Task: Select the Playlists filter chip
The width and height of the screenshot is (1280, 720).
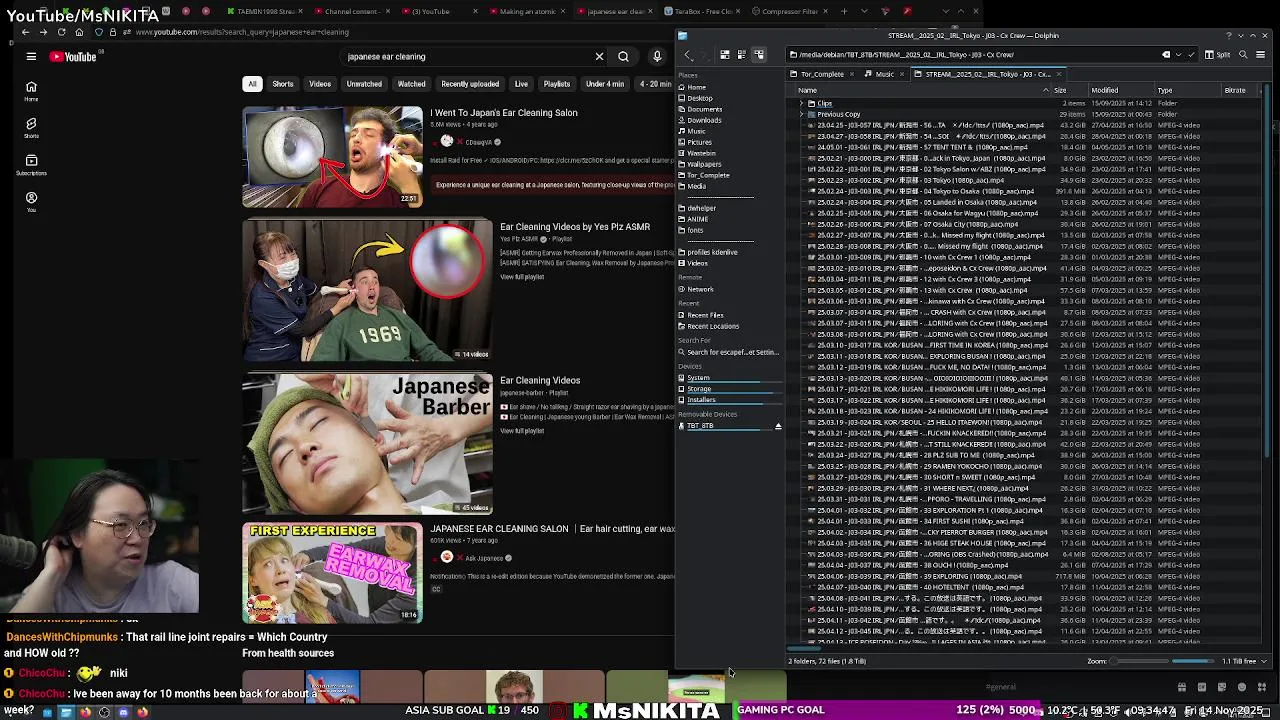Action: [557, 84]
